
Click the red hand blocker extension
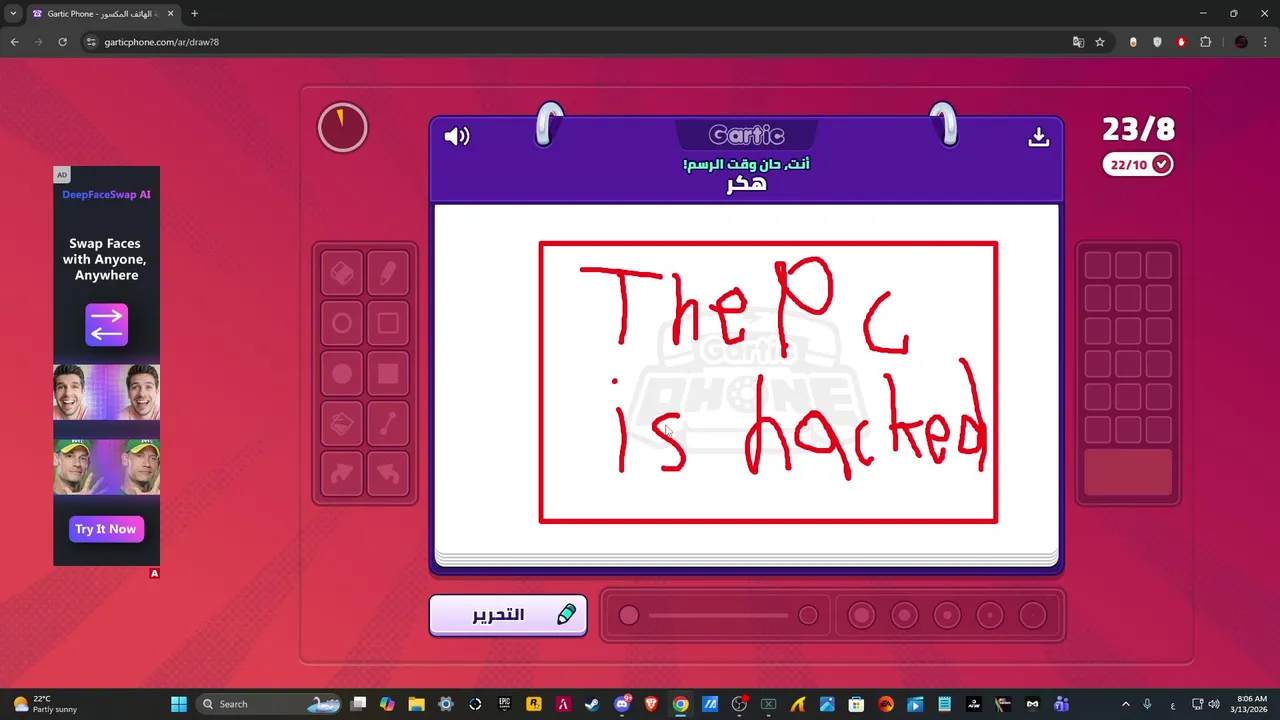point(1181,42)
